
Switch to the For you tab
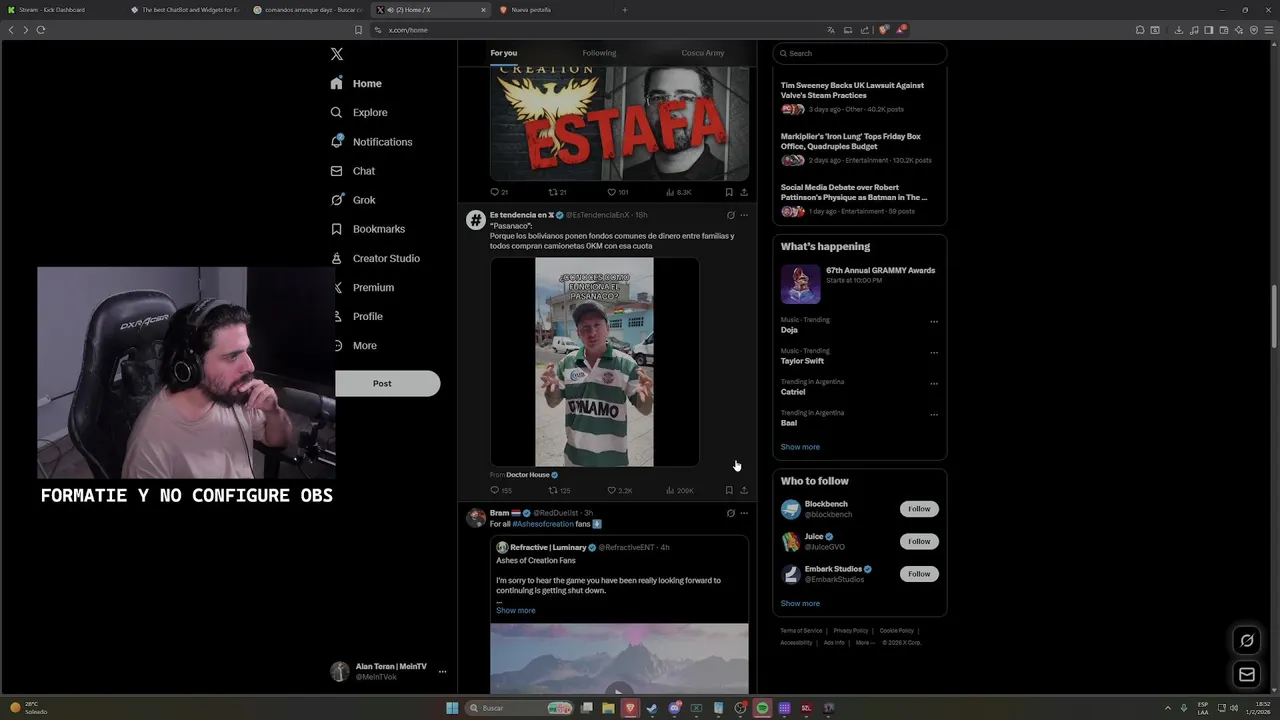tap(504, 53)
